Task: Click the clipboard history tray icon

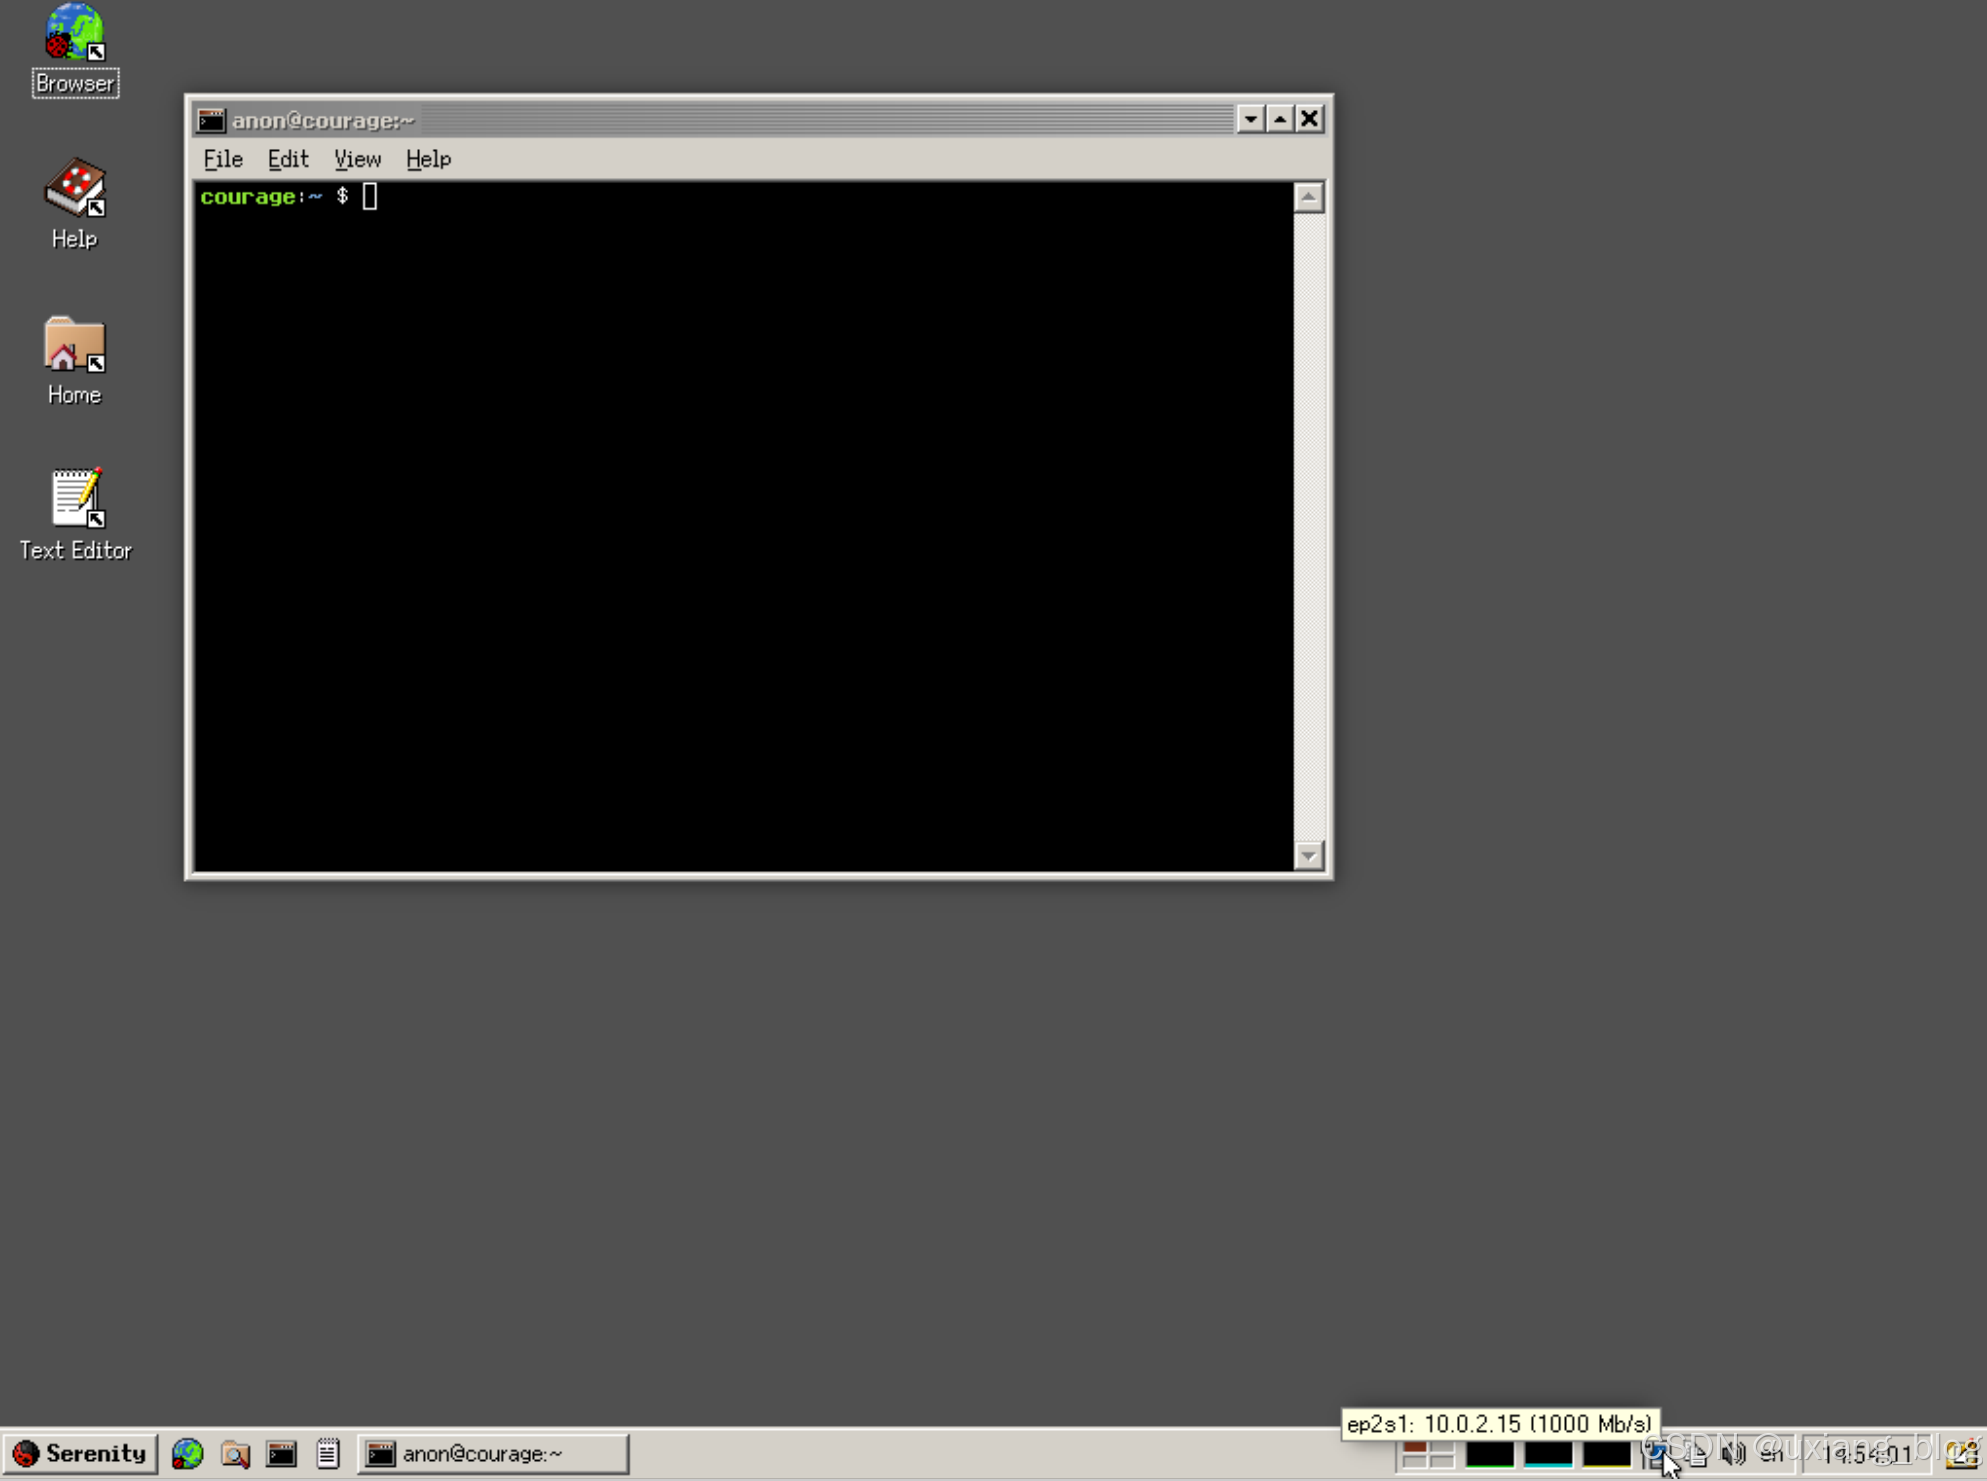Action: click(x=1698, y=1454)
